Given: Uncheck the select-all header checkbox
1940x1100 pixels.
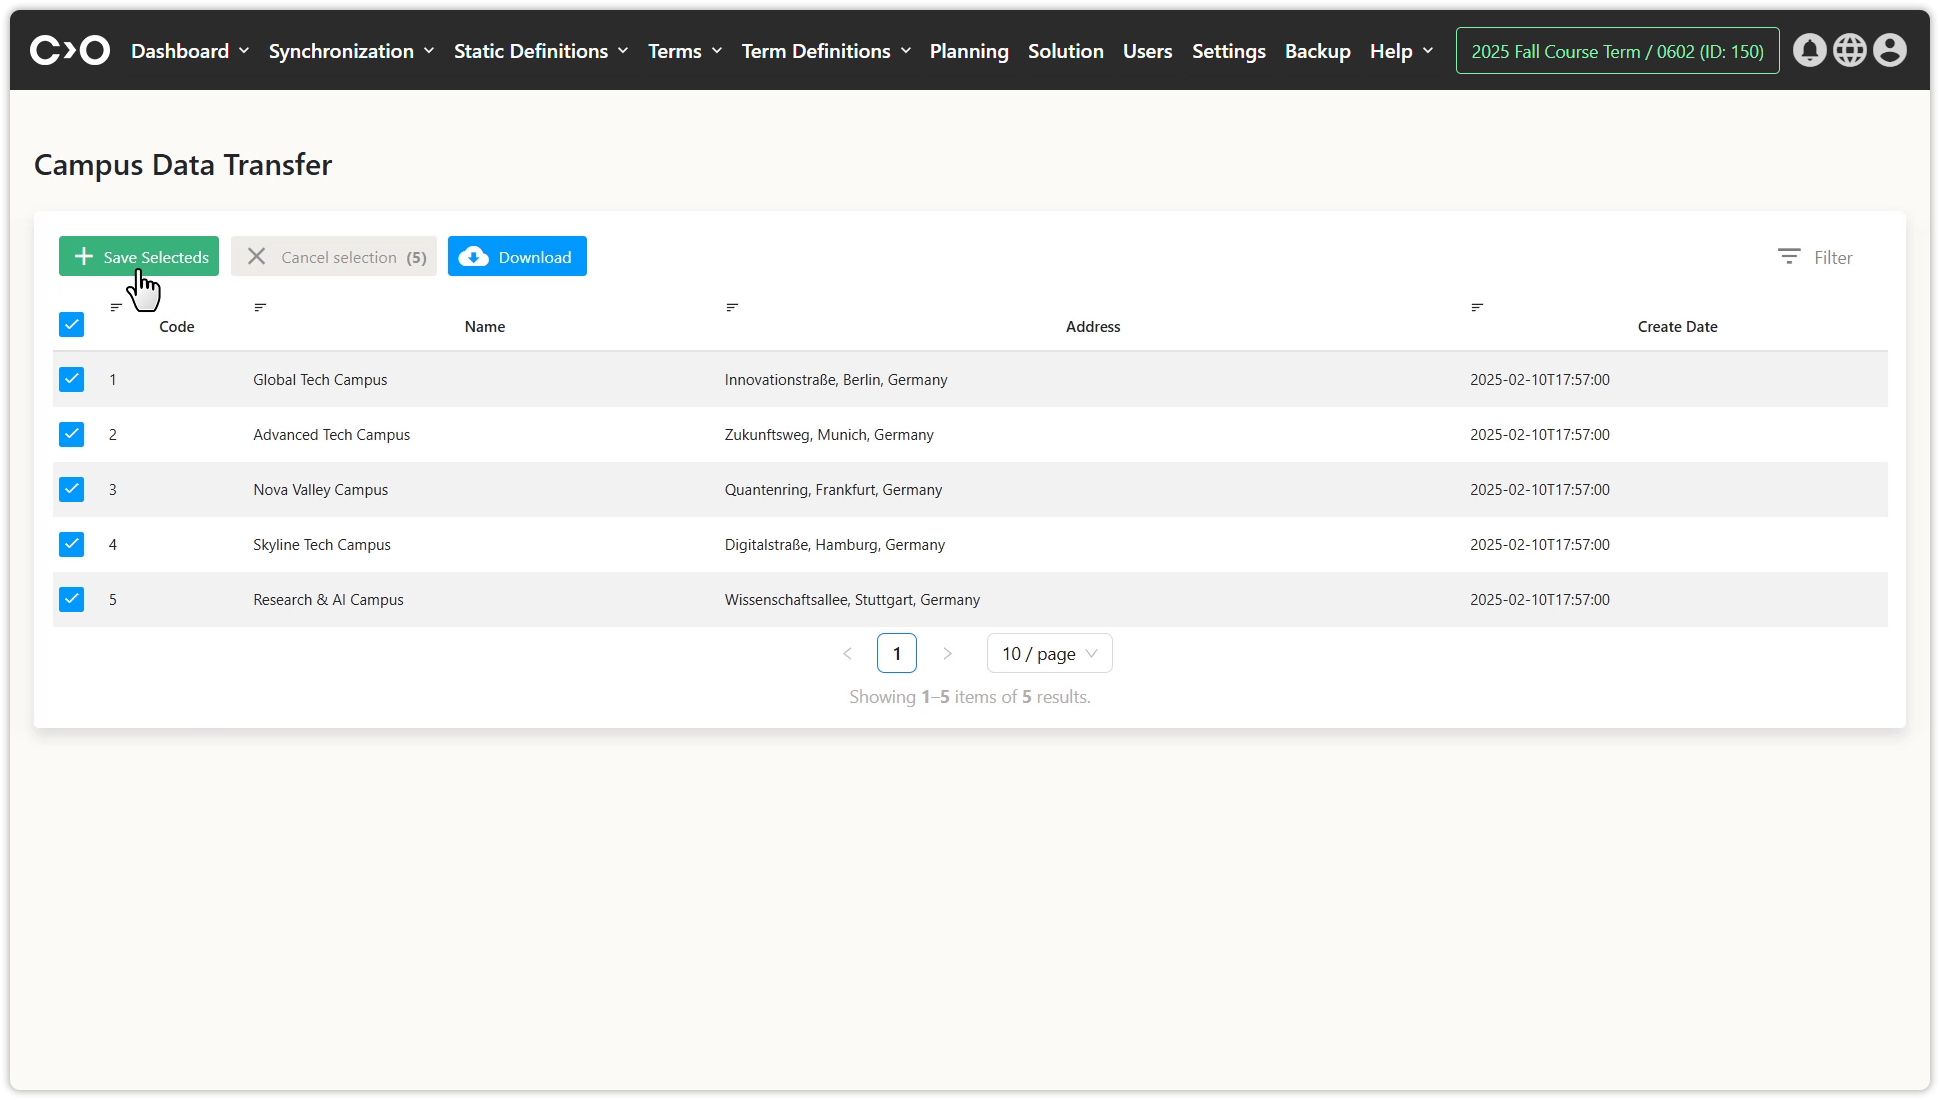Looking at the screenshot, I should click(x=72, y=324).
